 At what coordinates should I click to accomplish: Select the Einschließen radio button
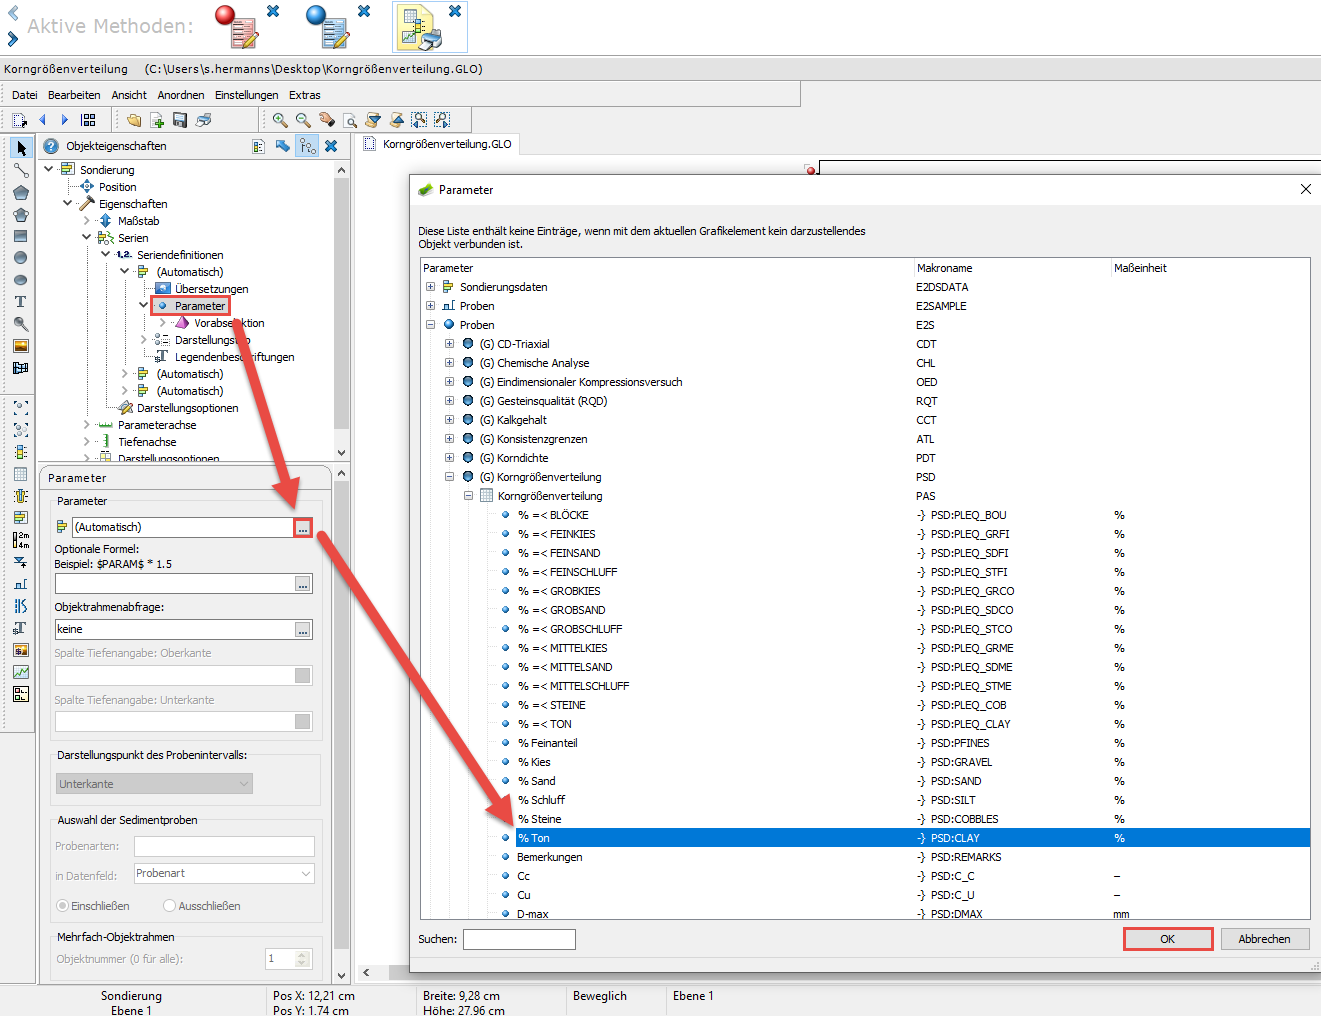(63, 906)
